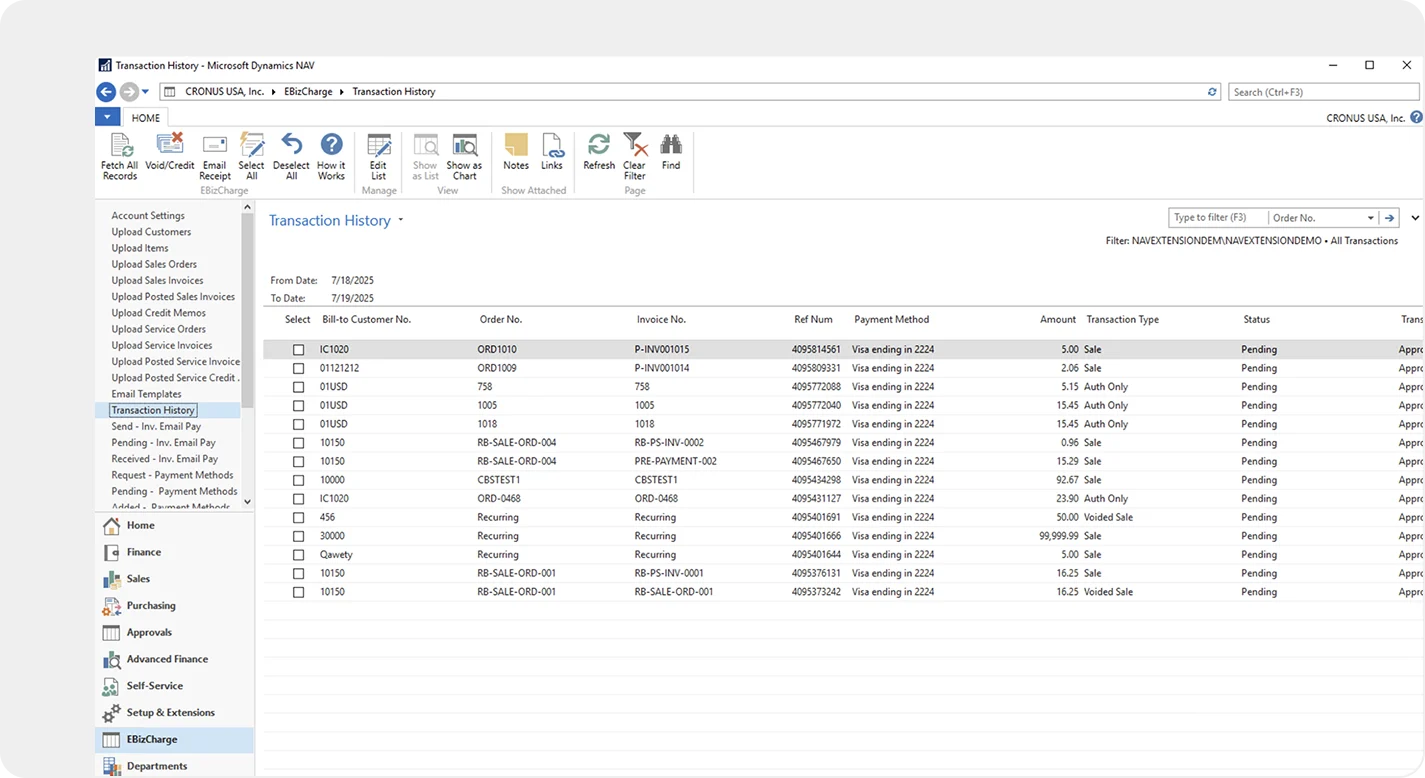Select checkbox for ORD-0468 row
This screenshot has width=1425, height=778.
pyautogui.click(x=298, y=499)
